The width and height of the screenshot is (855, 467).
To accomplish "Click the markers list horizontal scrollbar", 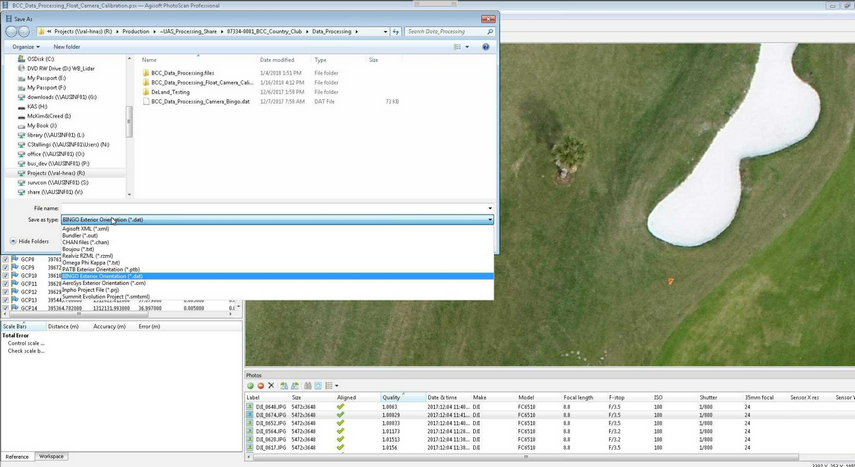I will (x=79, y=314).
